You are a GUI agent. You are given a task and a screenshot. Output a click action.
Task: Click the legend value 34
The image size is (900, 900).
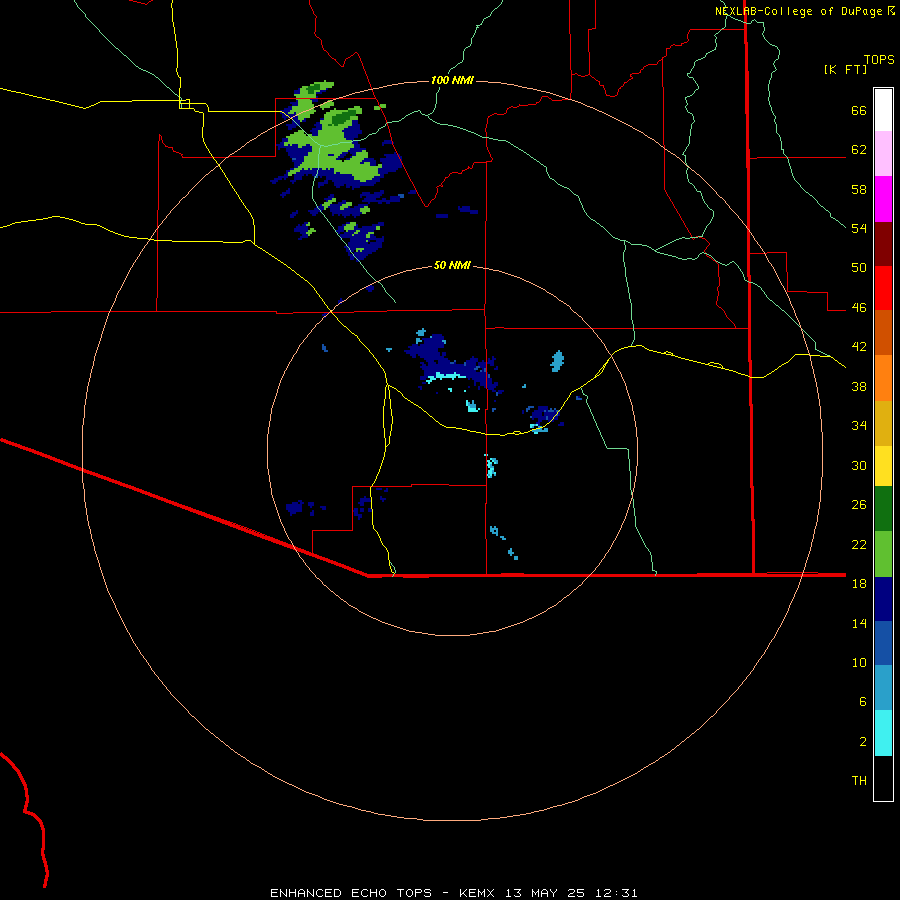pos(859,426)
